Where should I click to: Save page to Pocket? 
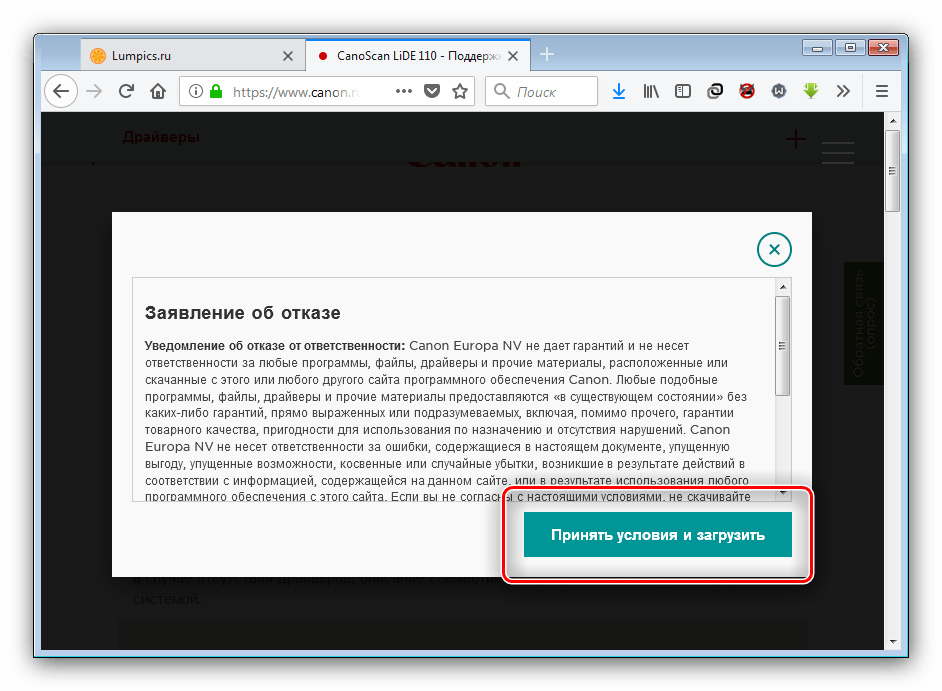[432, 92]
